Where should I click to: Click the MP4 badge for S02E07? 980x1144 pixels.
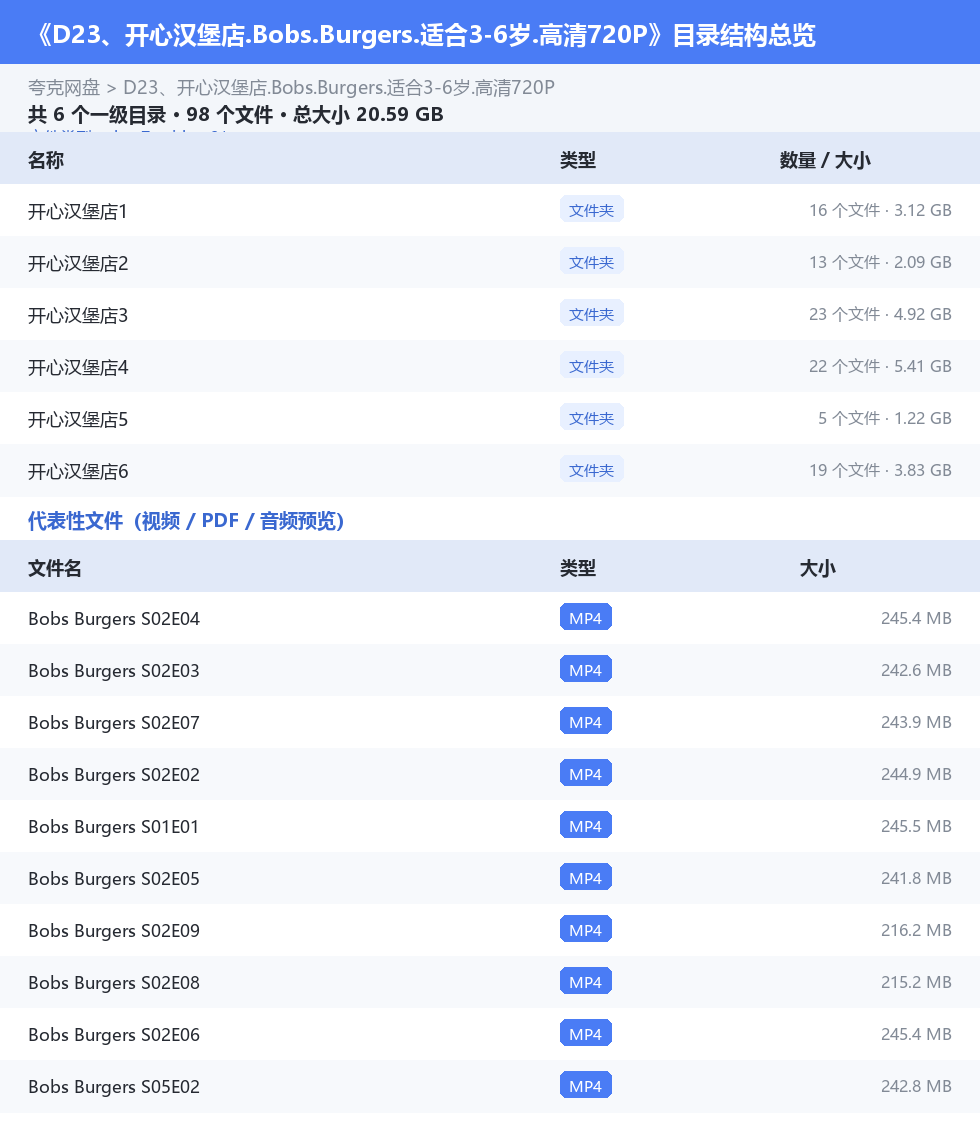[x=585, y=722]
